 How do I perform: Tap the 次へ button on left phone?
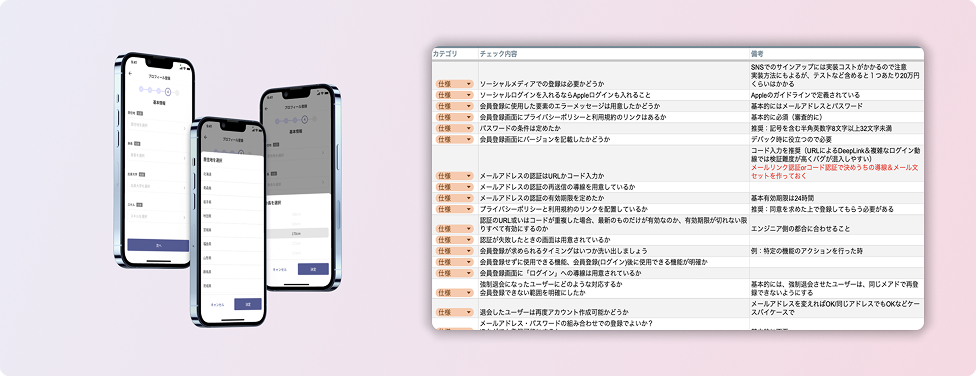(158, 245)
